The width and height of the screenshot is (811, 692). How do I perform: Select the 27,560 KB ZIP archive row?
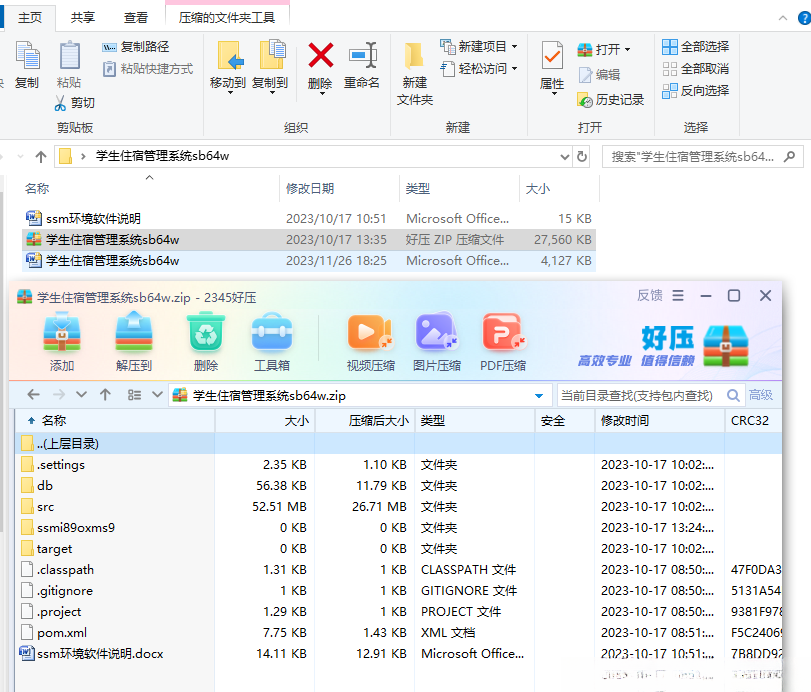tap(309, 240)
